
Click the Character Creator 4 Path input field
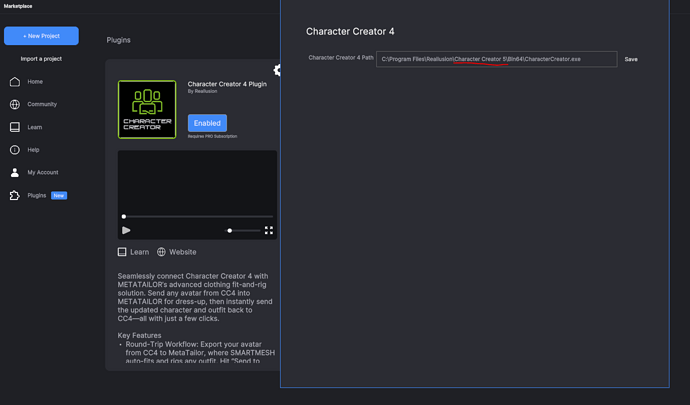[497, 59]
